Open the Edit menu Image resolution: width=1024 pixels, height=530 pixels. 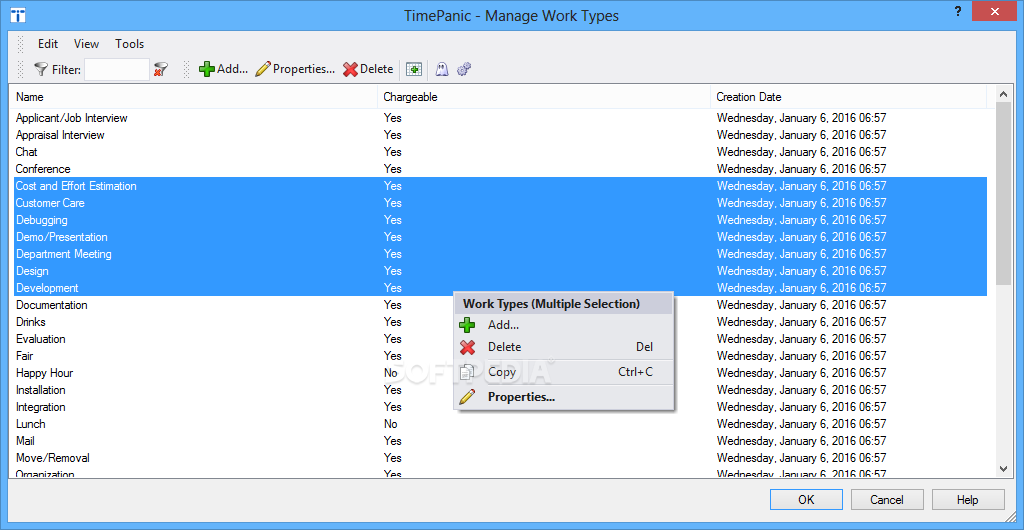pyautogui.click(x=48, y=44)
